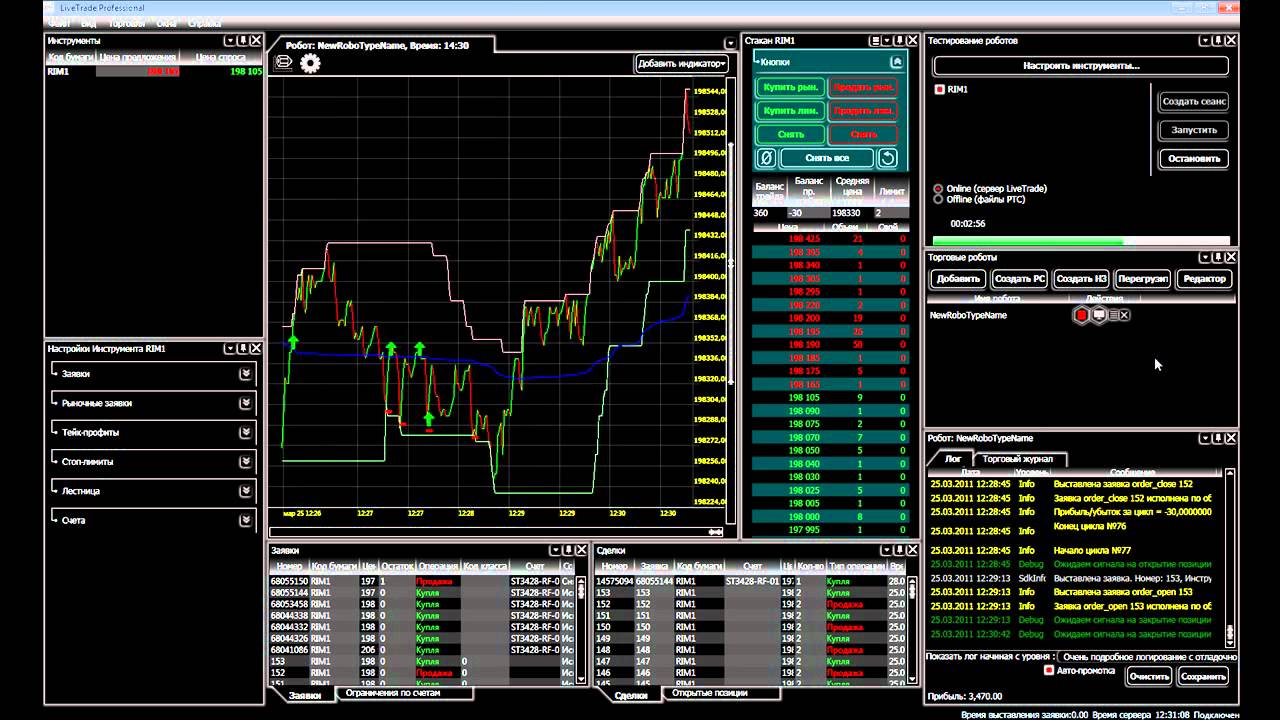This screenshot has height=720, width=1280.
Task: Select Offline (файлы РТС) radio button
Action: coord(938,199)
